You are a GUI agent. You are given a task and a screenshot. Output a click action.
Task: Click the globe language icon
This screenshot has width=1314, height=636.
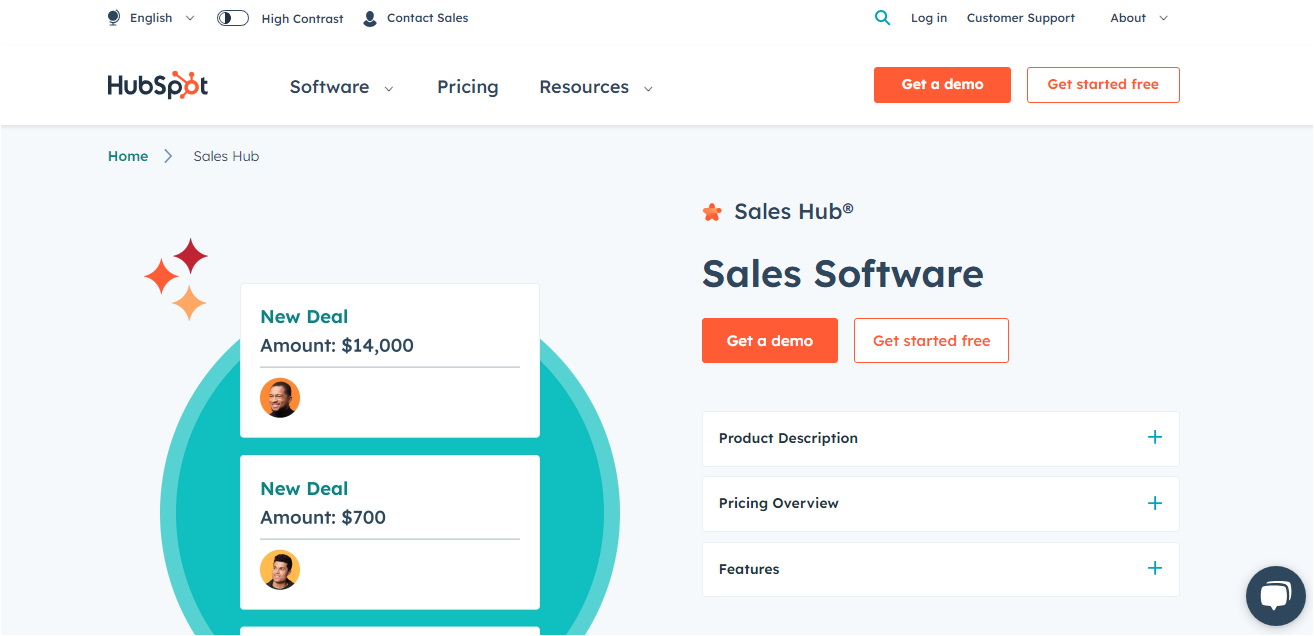click(x=114, y=18)
